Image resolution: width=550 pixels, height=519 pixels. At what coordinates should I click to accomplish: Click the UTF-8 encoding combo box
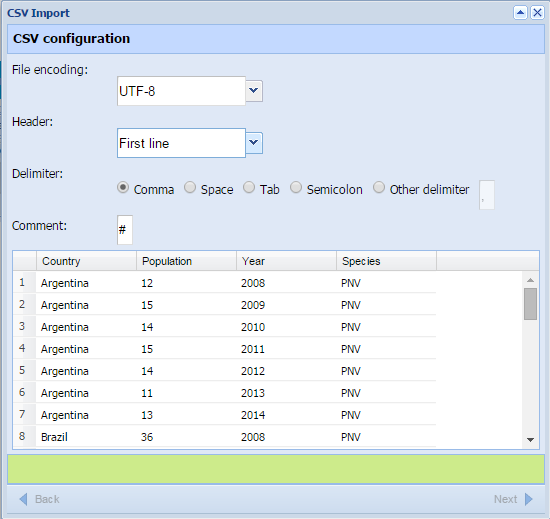181,91
